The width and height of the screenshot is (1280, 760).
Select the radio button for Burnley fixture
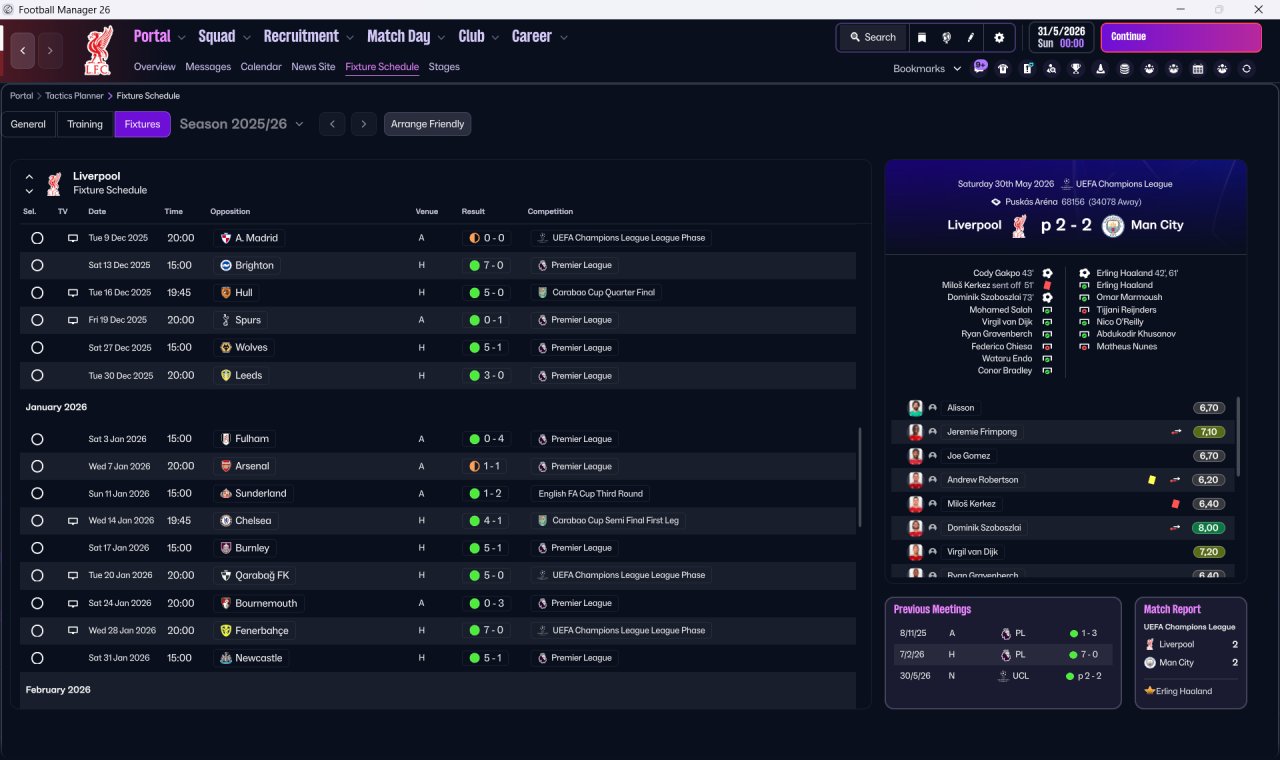(x=37, y=549)
